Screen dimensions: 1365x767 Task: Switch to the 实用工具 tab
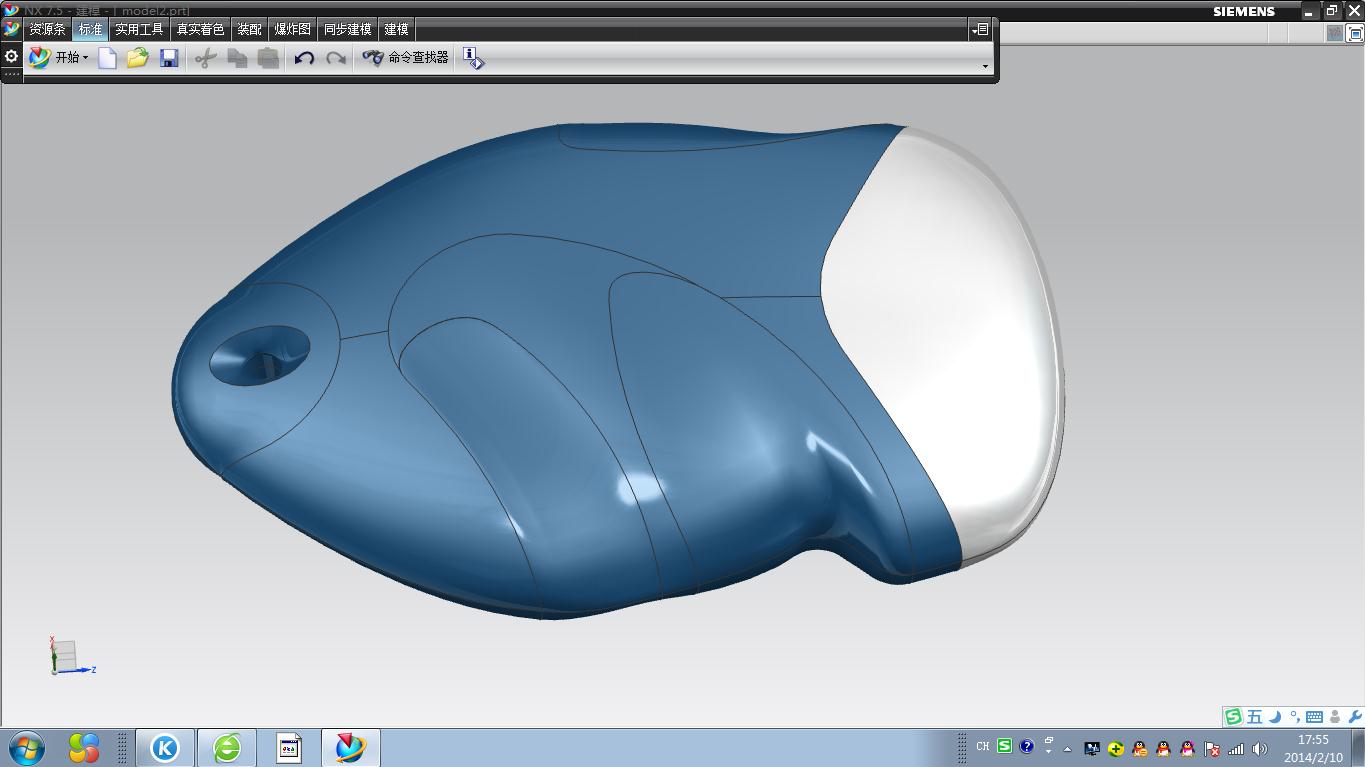139,30
